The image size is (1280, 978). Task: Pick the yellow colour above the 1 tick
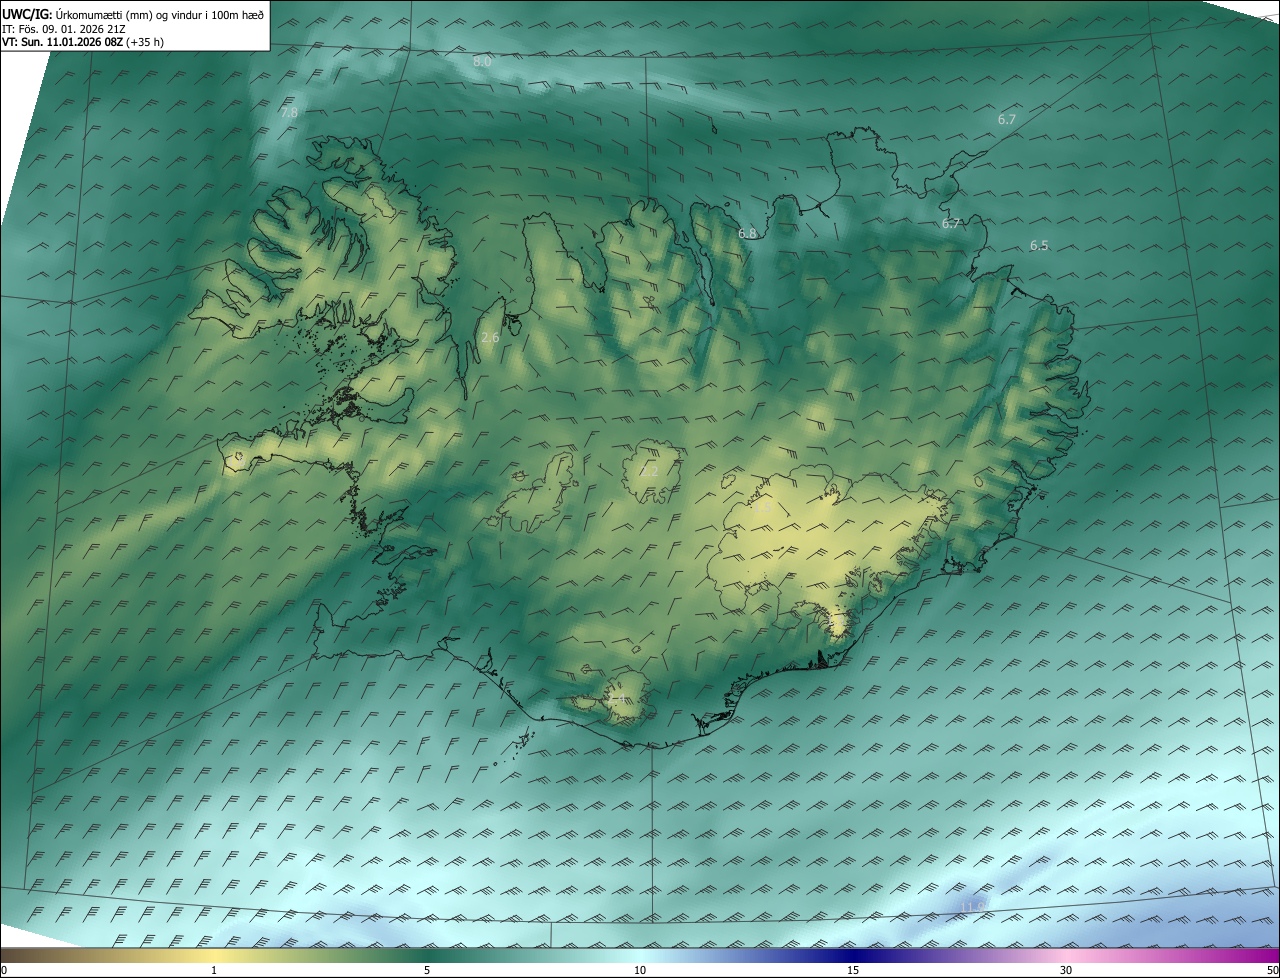coord(214,955)
